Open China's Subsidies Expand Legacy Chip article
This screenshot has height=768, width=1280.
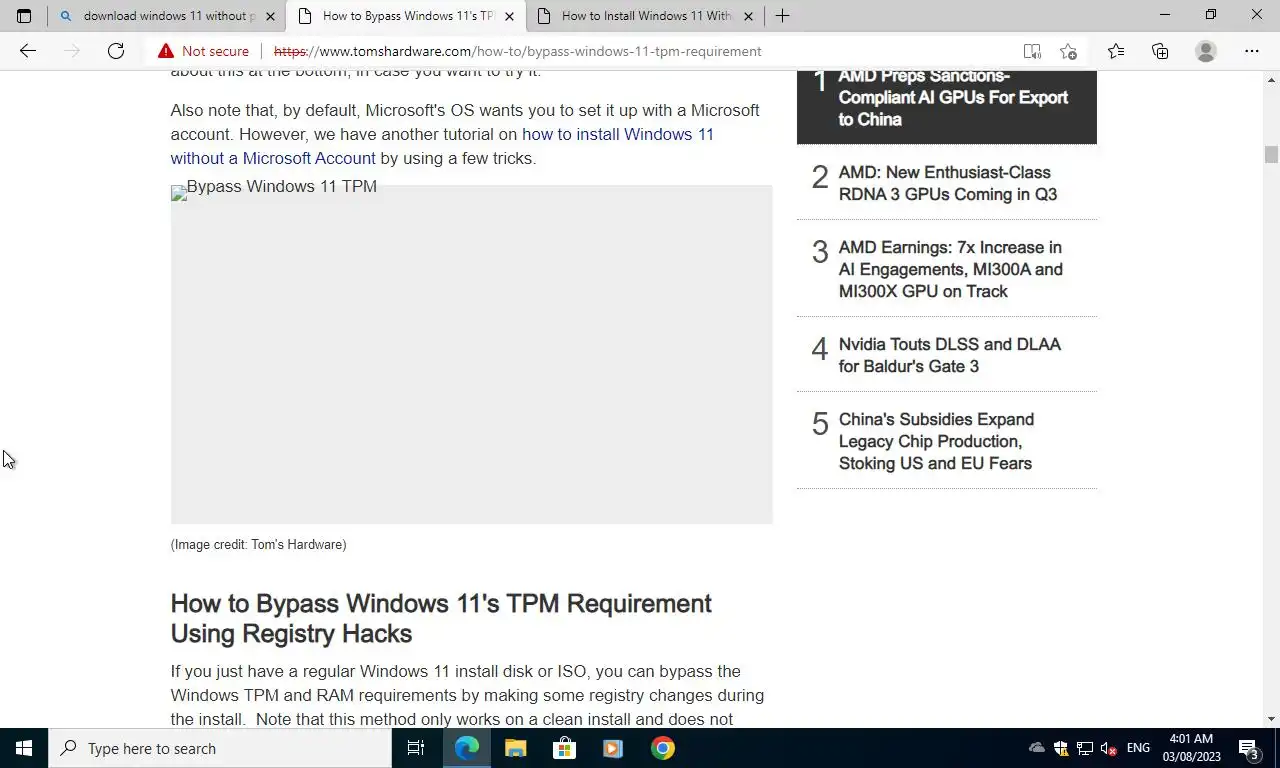click(936, 441)
